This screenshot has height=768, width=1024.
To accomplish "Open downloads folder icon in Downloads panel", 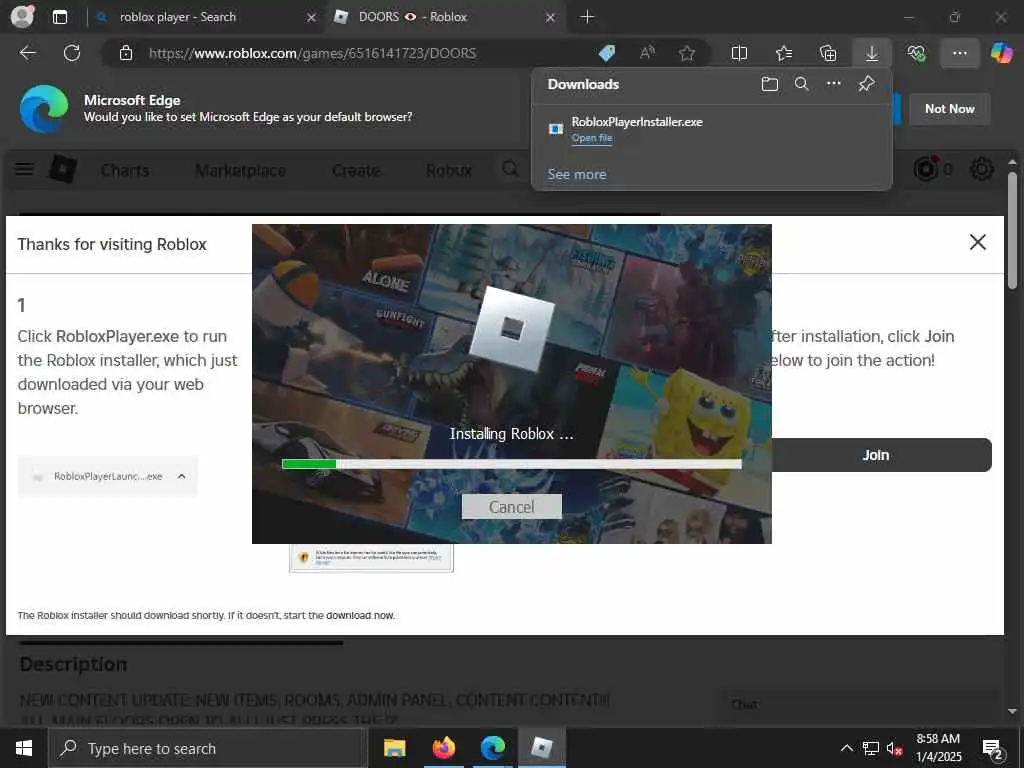I will point(770,84).
